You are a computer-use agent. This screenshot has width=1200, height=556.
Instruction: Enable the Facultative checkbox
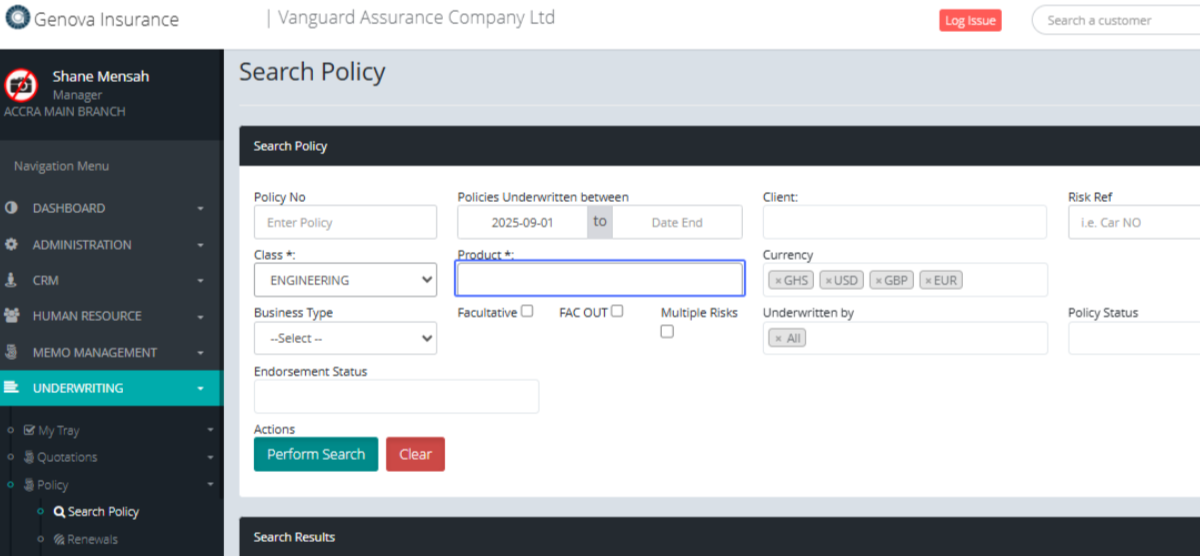click(x=527, y=311)
